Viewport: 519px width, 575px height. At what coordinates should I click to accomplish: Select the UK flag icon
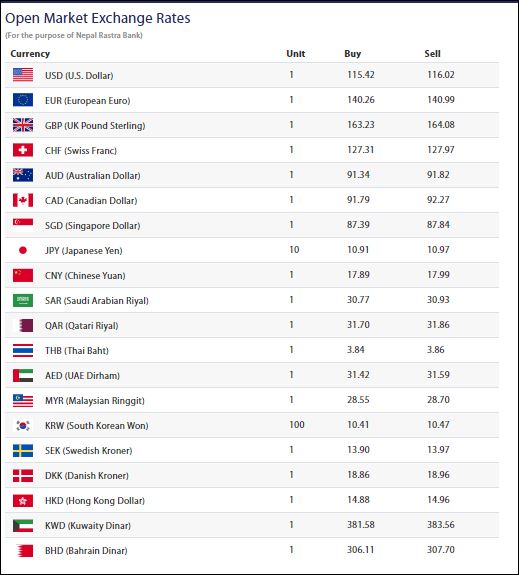[23, 125]
